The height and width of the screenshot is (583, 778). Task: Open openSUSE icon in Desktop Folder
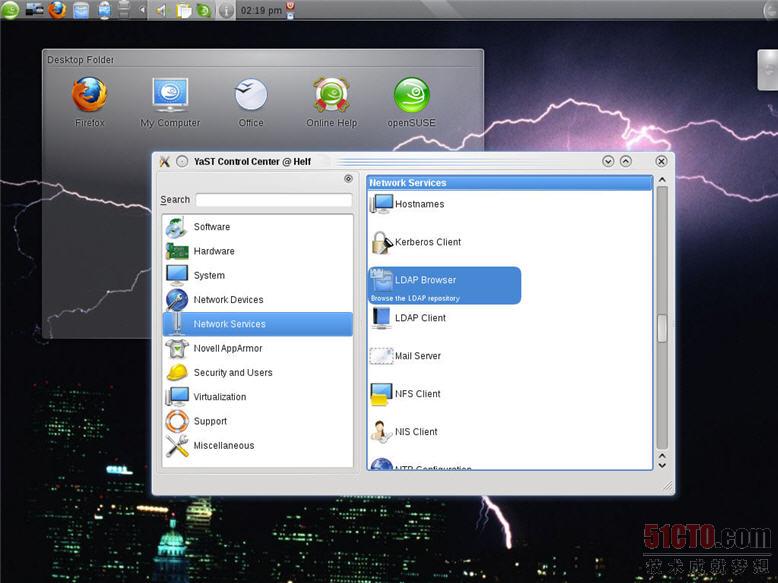(411, 102)
